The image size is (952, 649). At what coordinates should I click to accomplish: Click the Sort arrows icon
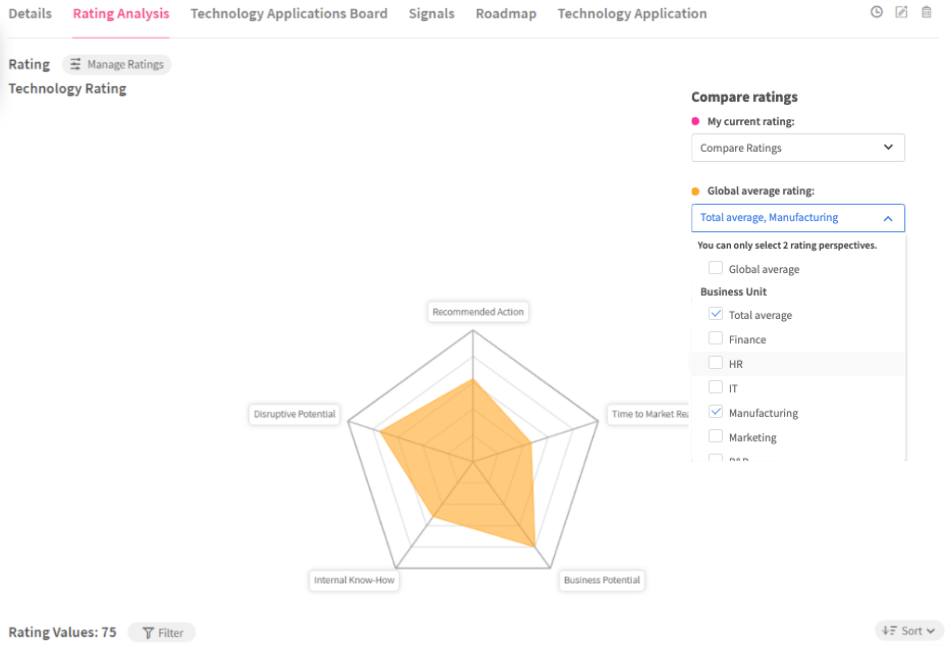[888, 631]
